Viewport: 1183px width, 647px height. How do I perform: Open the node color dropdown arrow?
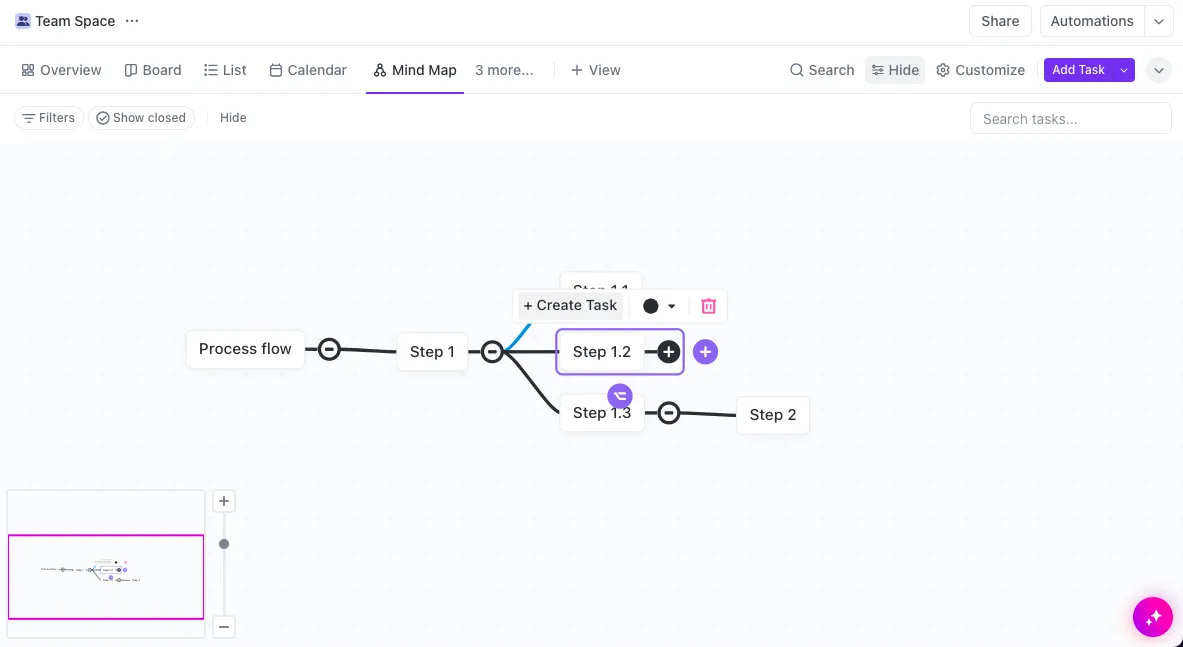click(x=671, y=306)
